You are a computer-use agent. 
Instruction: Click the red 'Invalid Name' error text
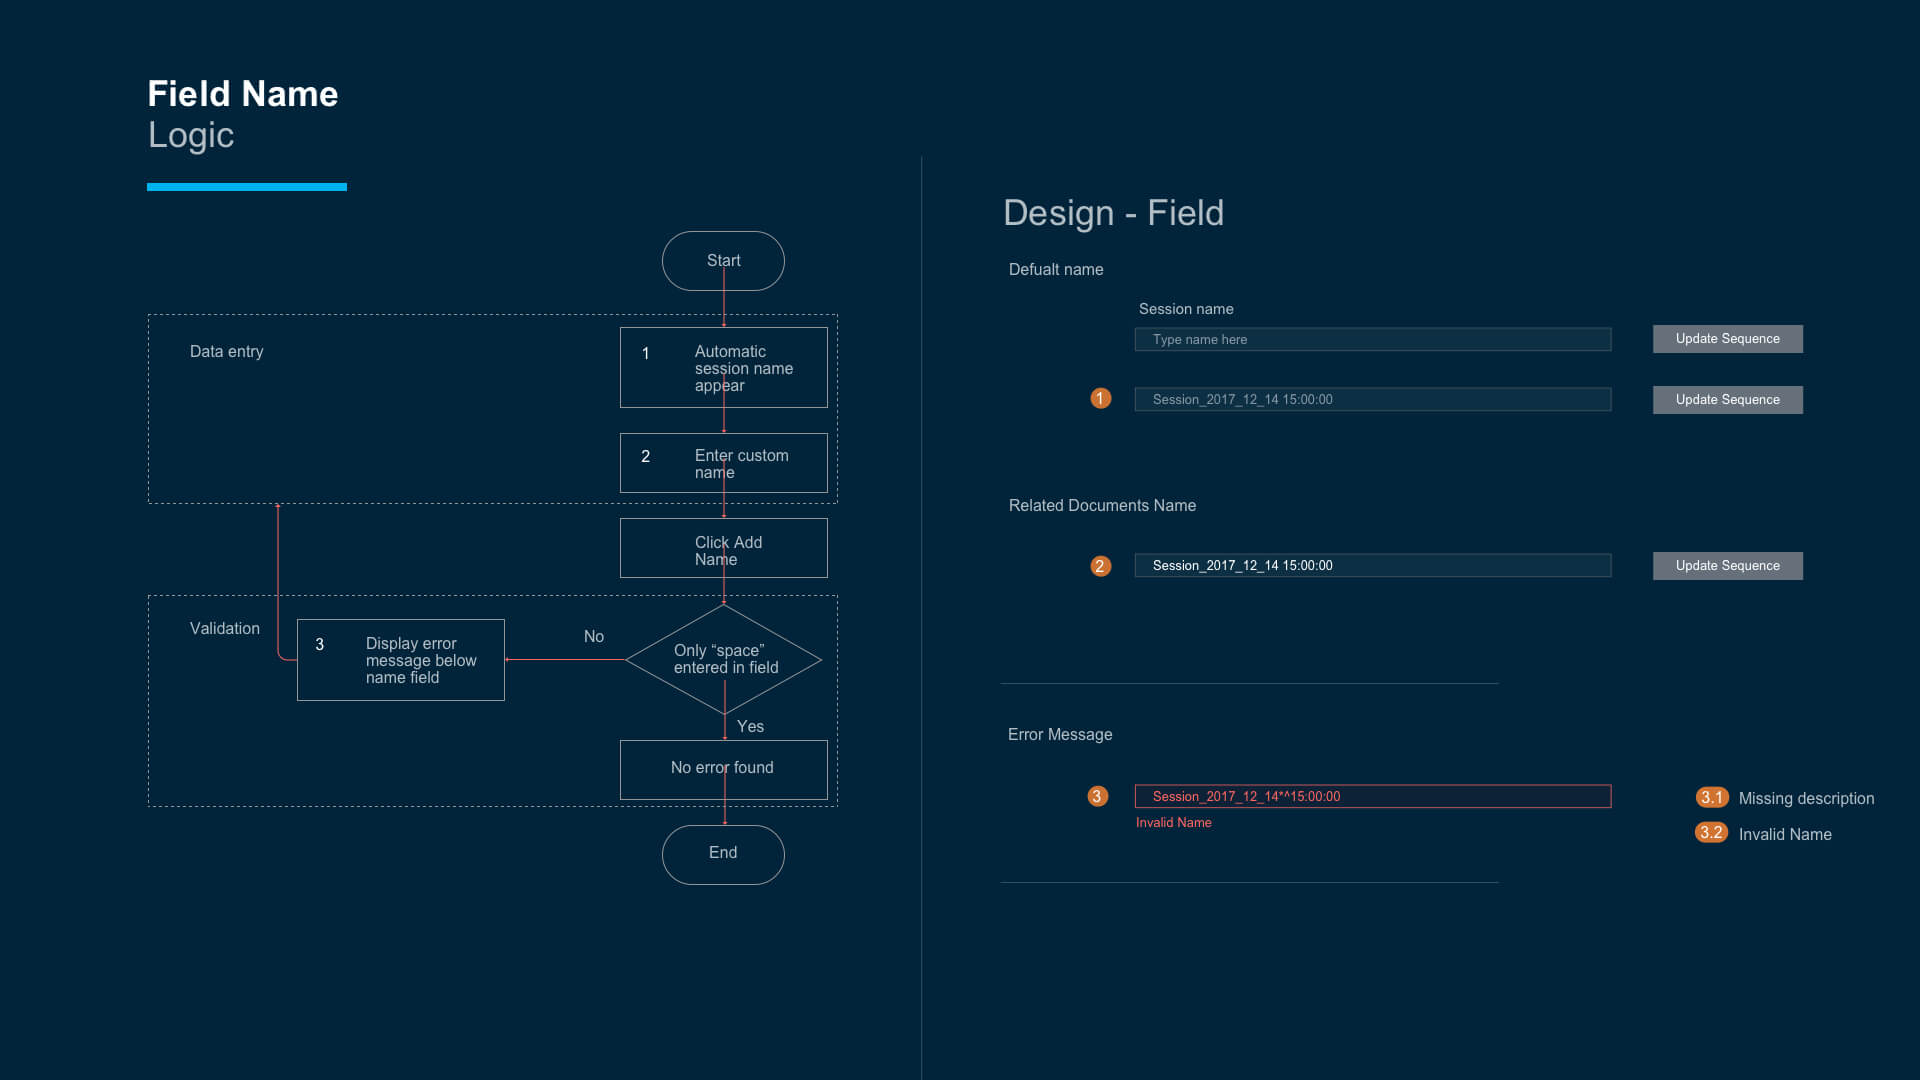click(x=1173, y=822)
